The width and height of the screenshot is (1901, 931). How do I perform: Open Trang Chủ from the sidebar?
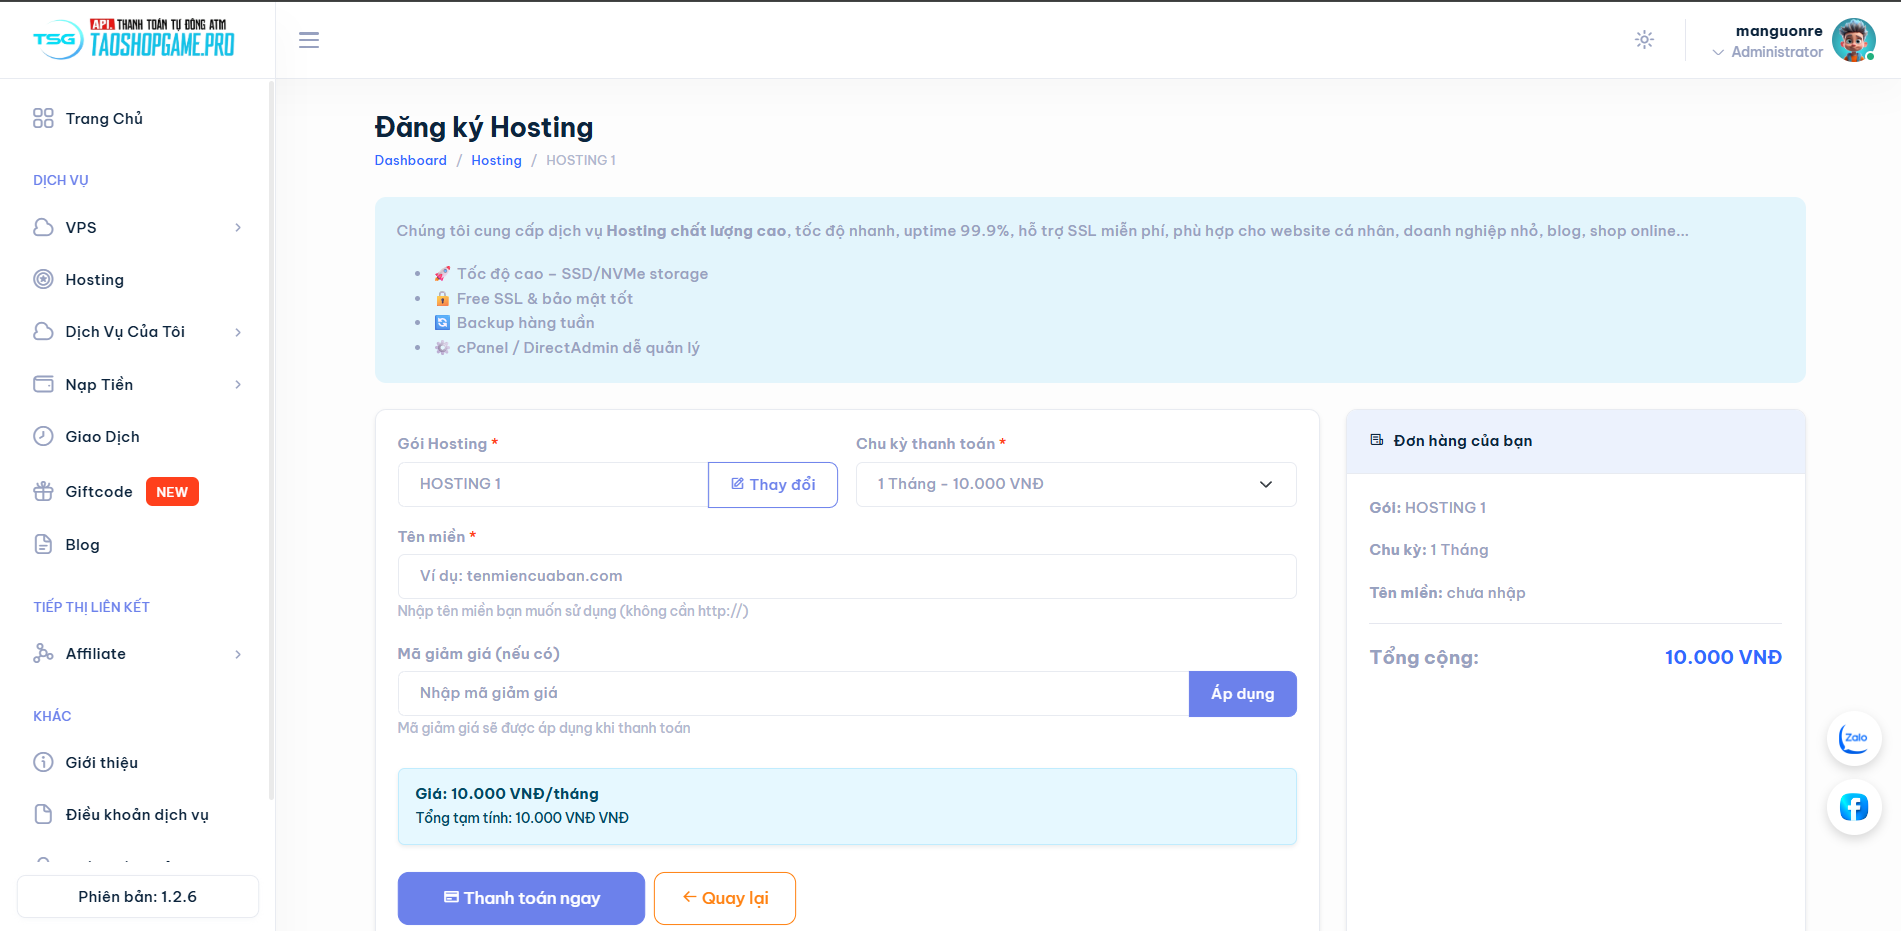click(x=104, y=119)
